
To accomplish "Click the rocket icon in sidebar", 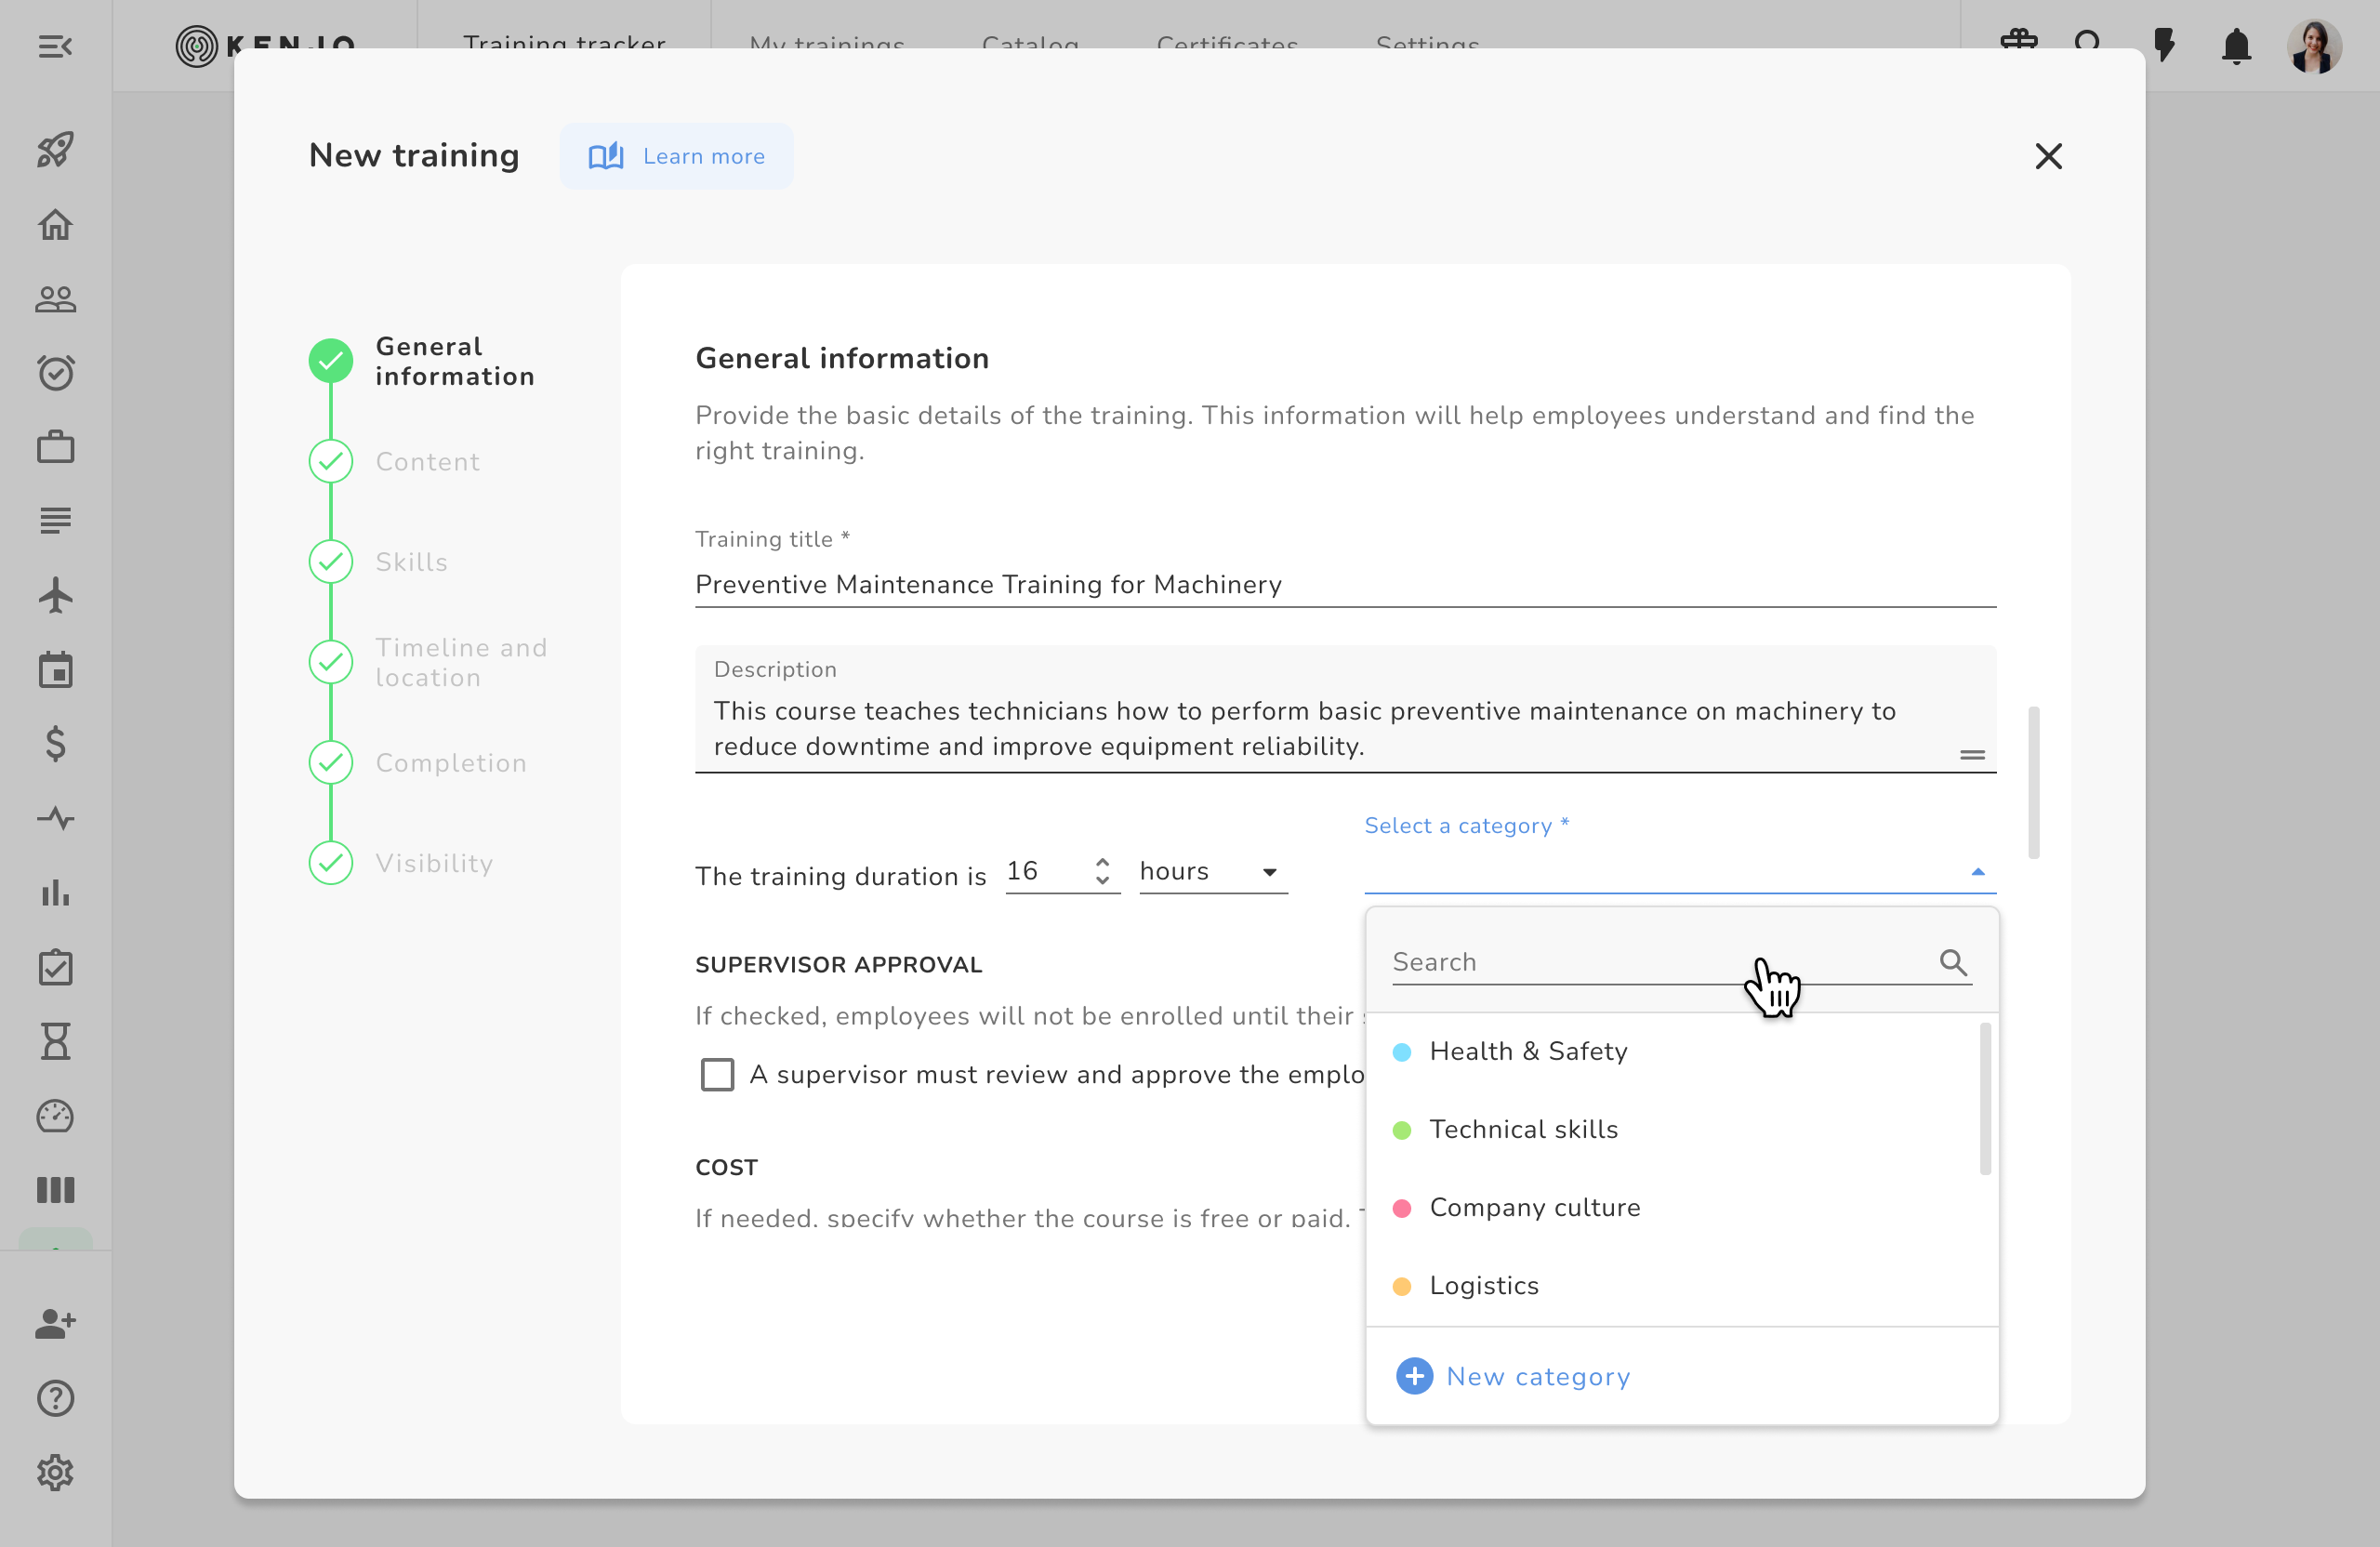I will point(55,150).
